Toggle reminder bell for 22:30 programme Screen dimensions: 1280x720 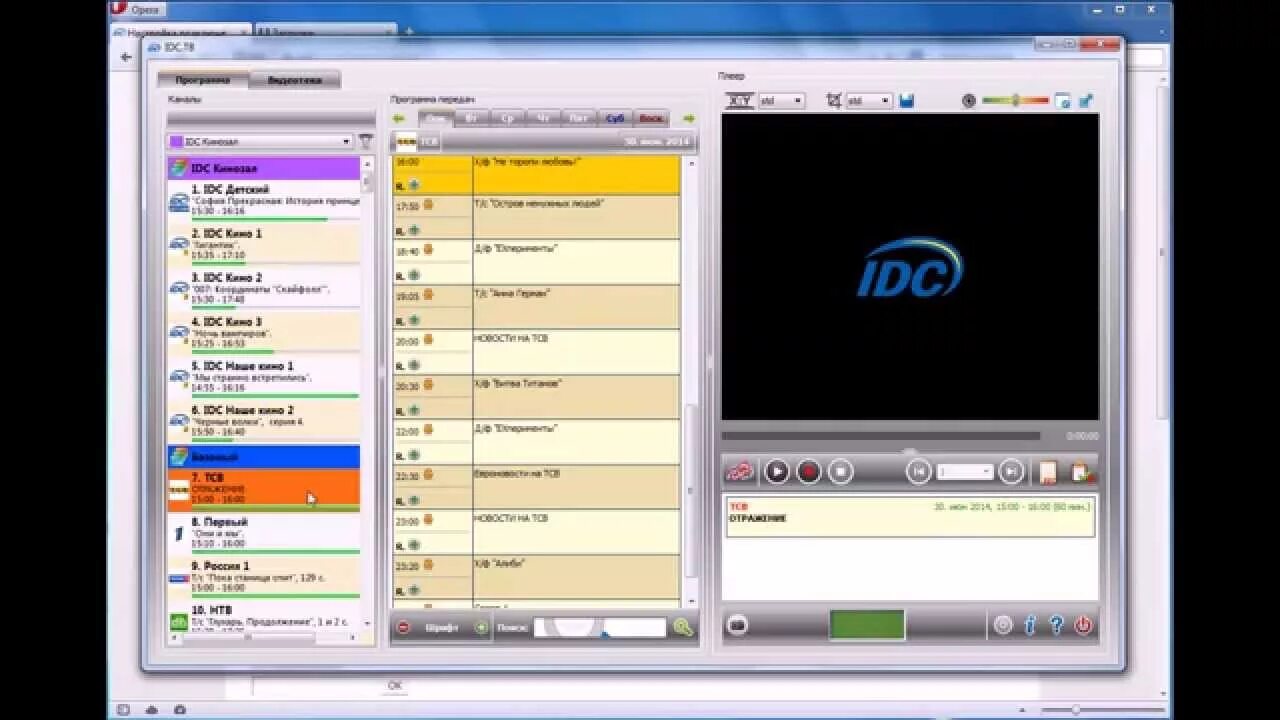tap(428, 476)
